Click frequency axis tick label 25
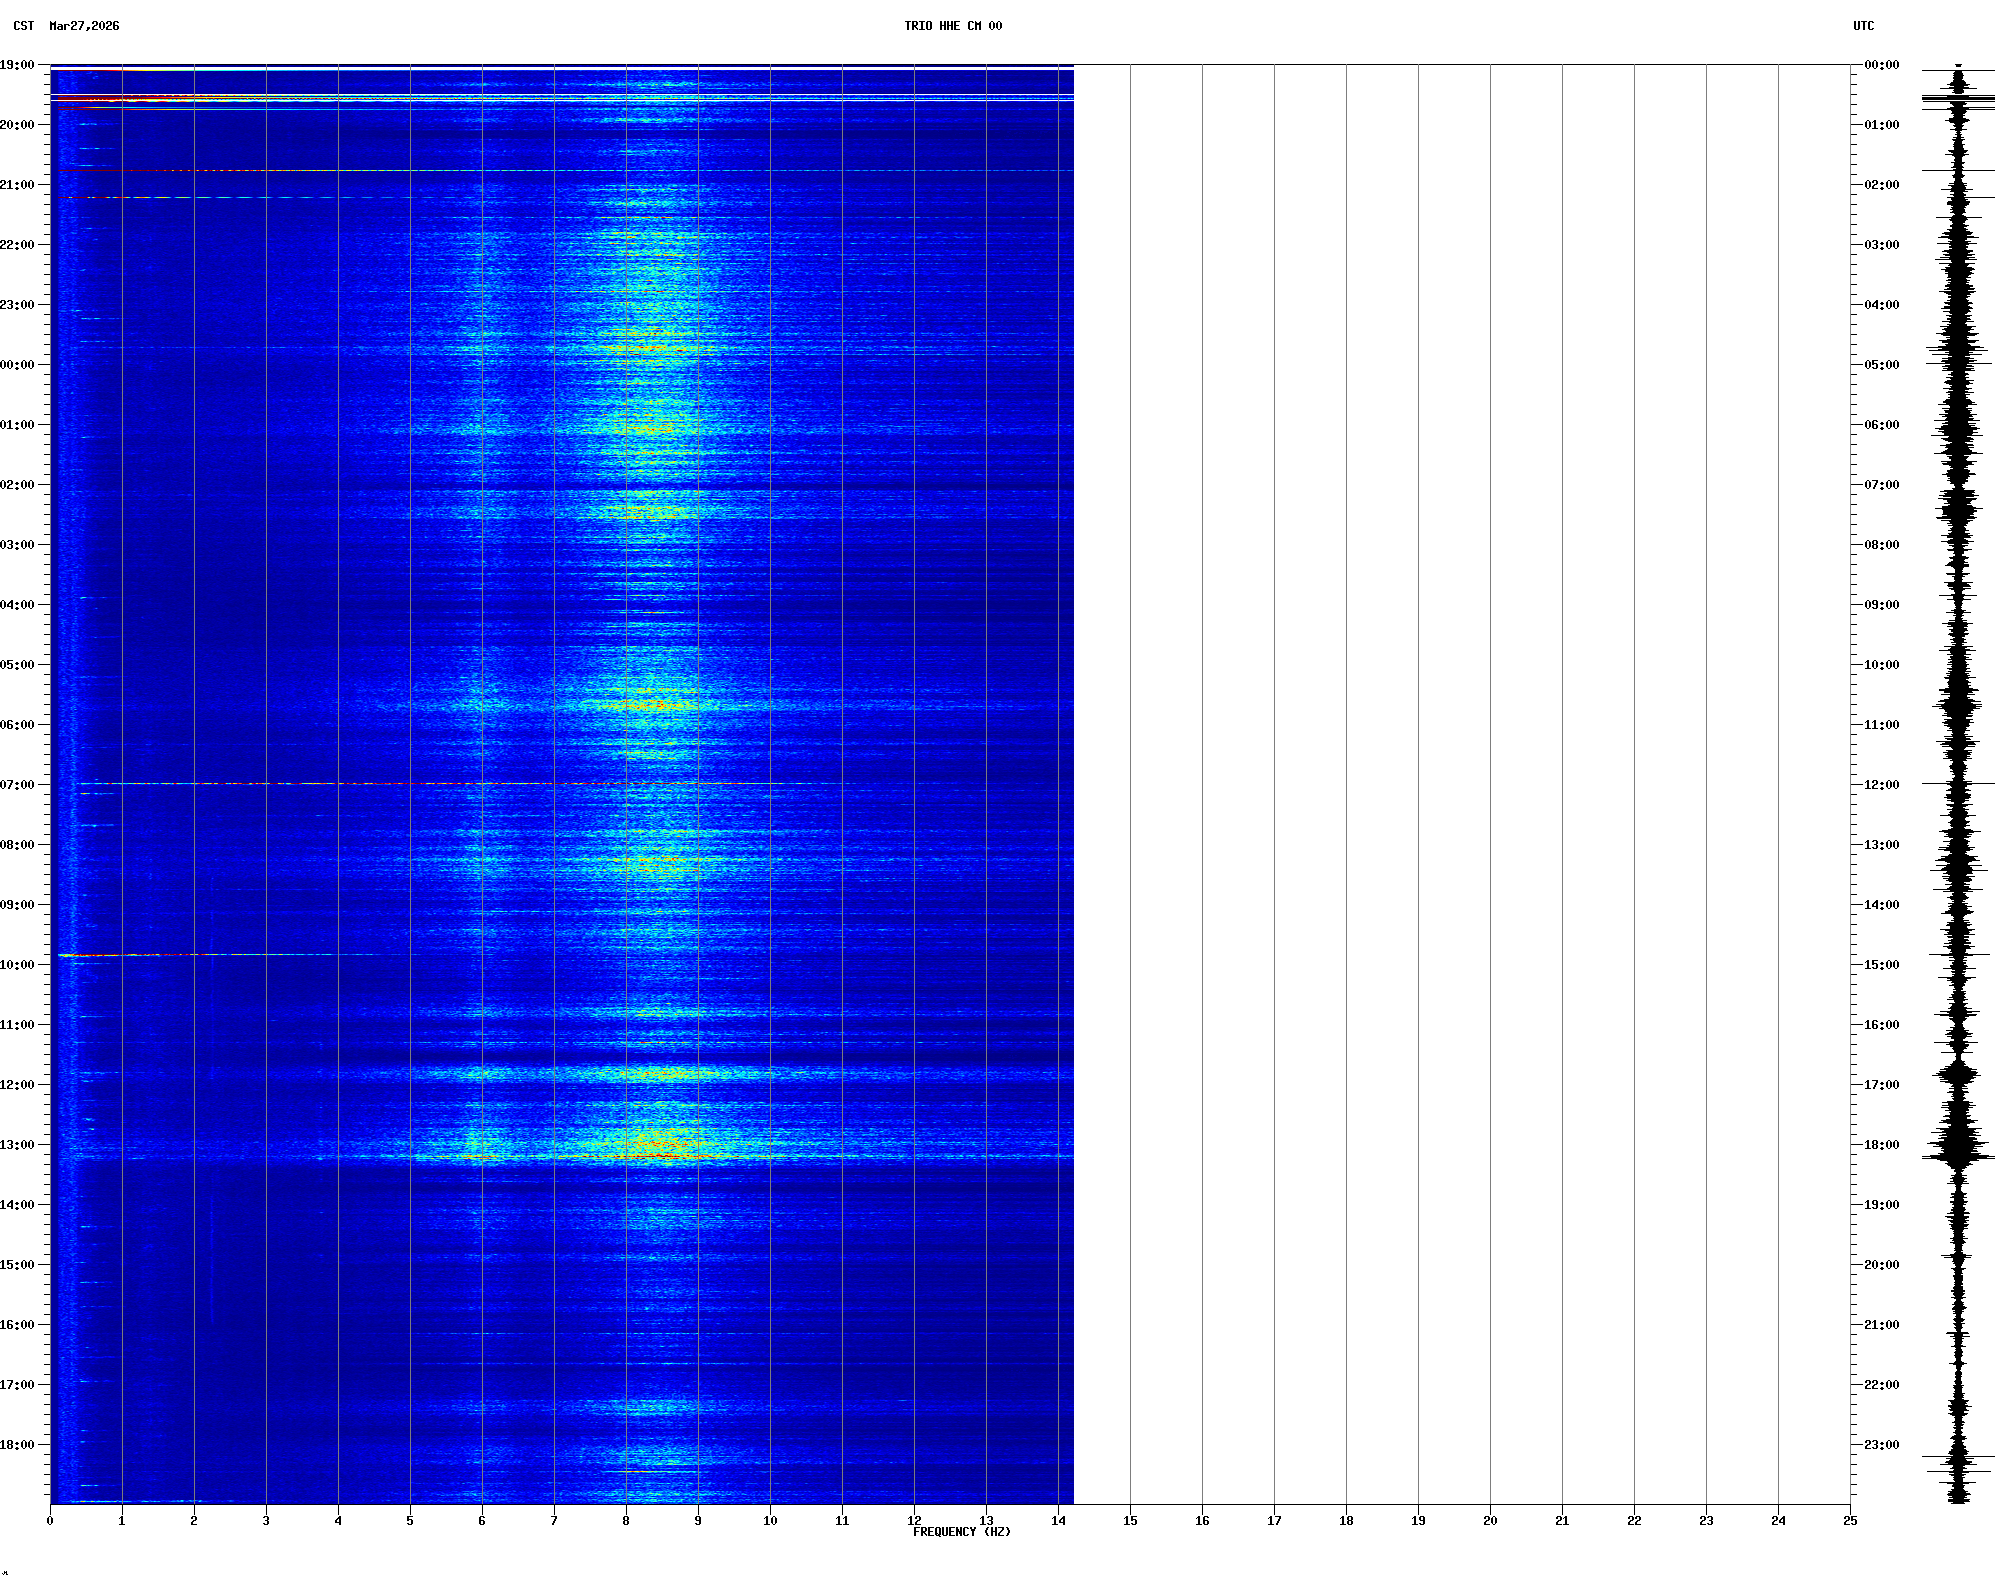Screen dimensions: 2002x1584 point(1850,1521)
